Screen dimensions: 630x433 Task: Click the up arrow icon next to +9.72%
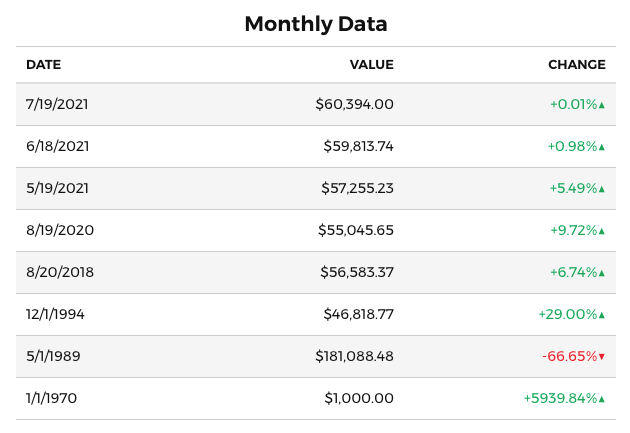(602, 231)
